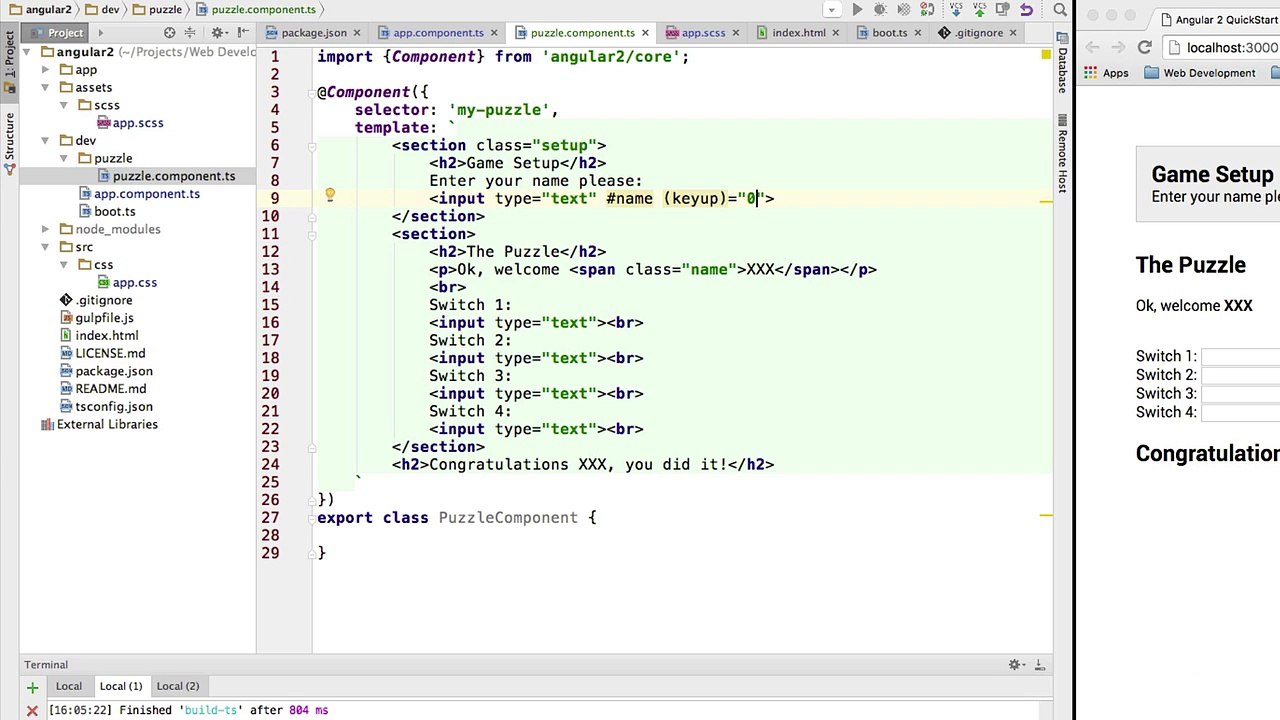Close the current terminal session
This screenshot has width=1280, height=720.
point(32,710)
